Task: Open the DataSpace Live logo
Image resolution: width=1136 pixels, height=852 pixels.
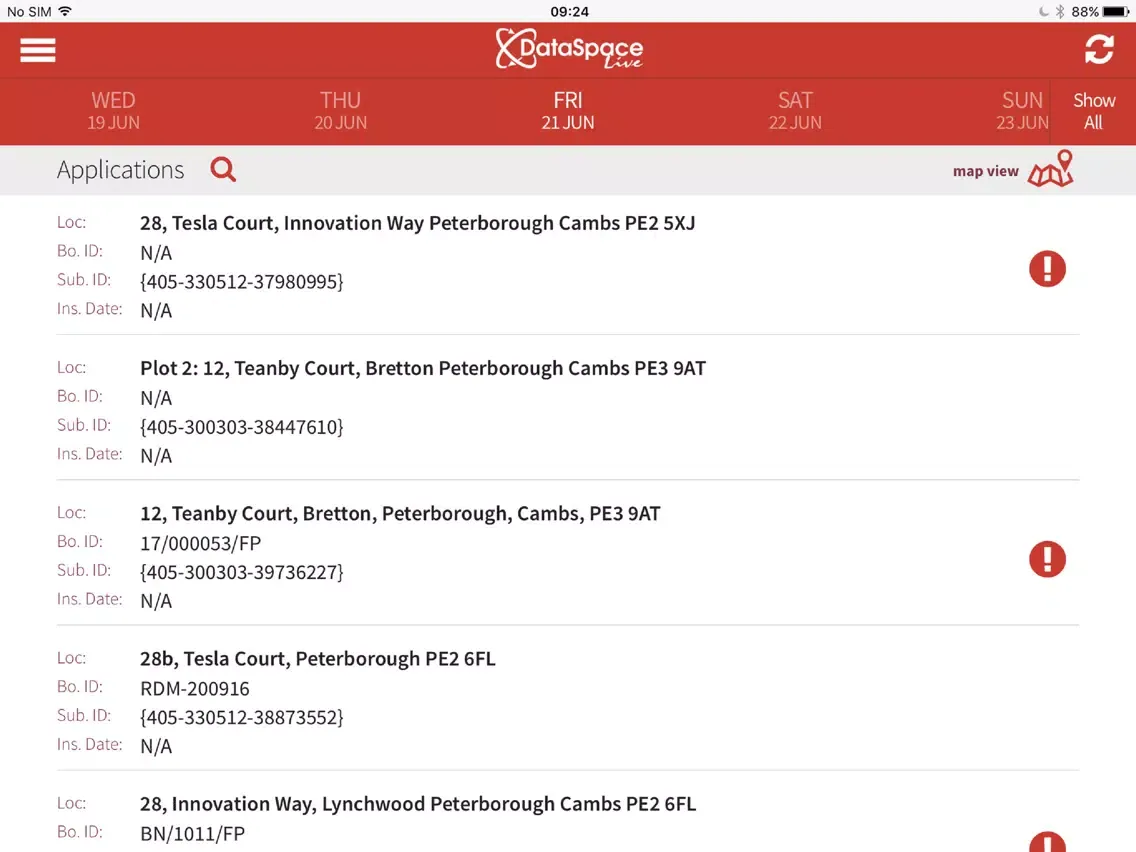Action: point(569,49)
